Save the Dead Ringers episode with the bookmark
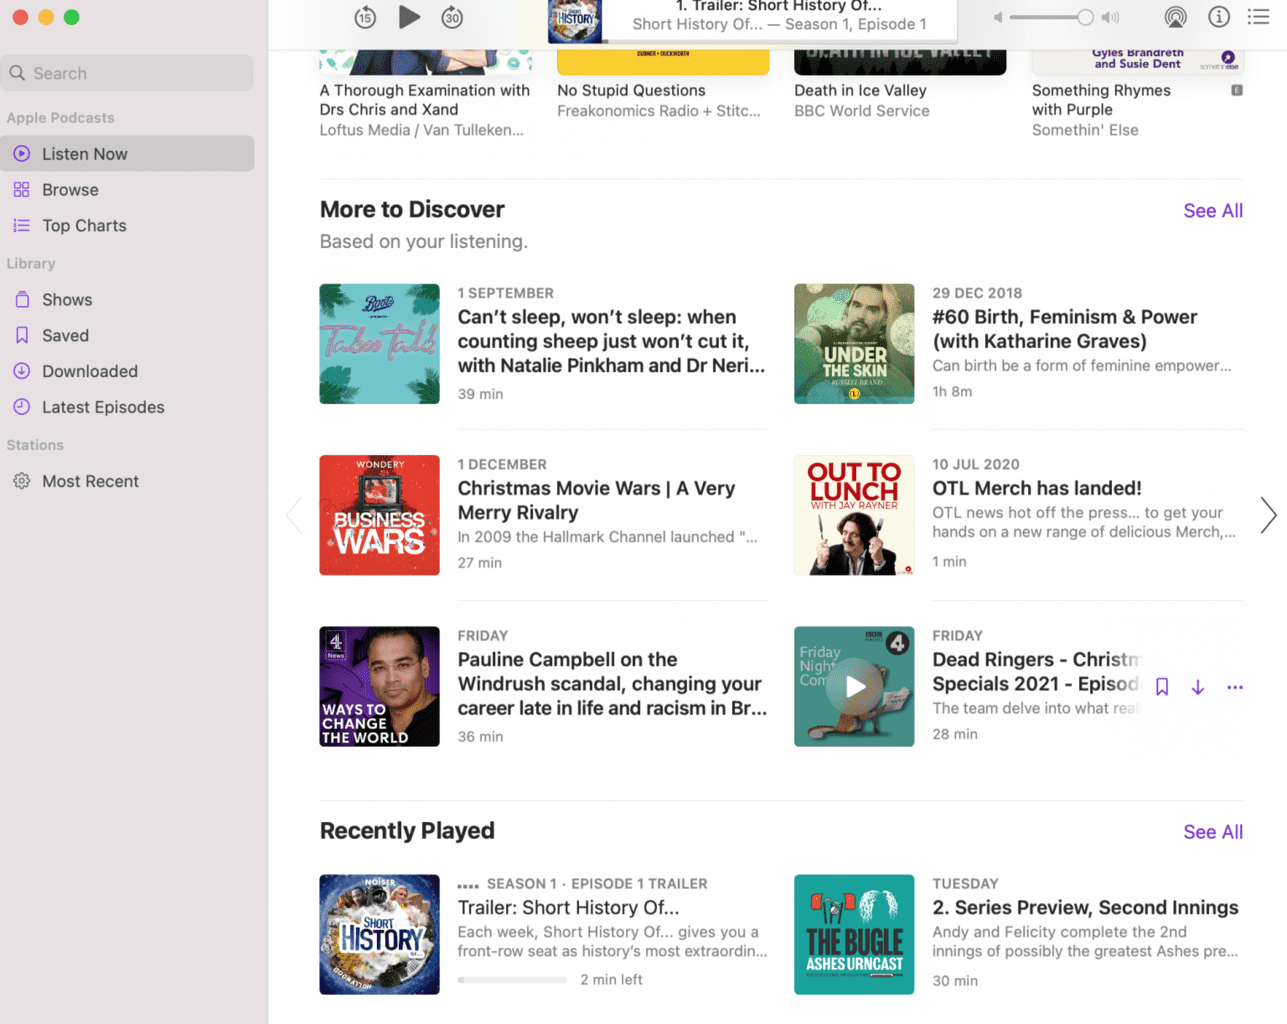The width and height of the screenshot is (1287, 1024). click(1161, 687)
